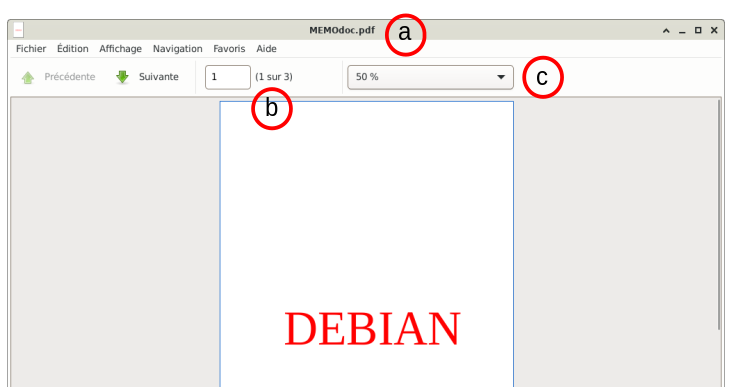The width and height of the screenshot is (733, 387).
Task: Click the greyed Précédente label
Action: pos(70,77)
